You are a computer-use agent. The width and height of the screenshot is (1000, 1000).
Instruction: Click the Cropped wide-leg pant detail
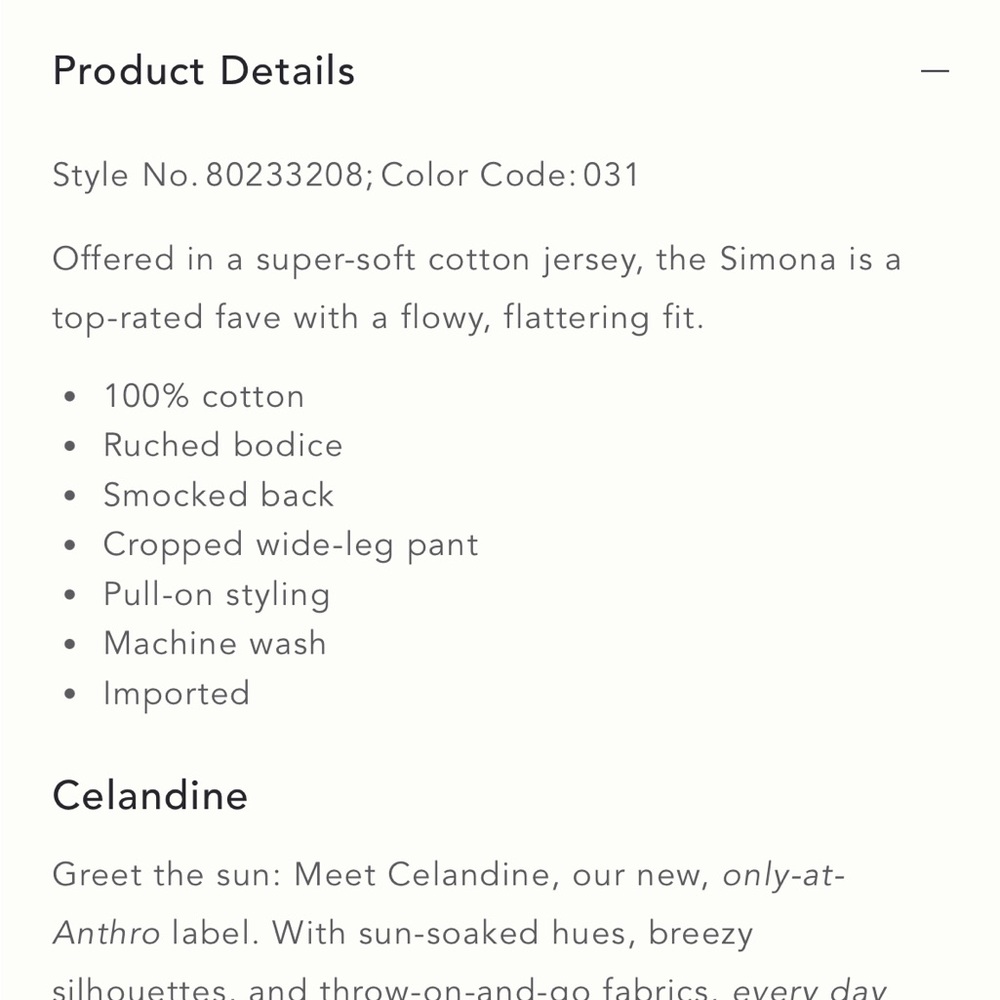(x=290, y=544)
